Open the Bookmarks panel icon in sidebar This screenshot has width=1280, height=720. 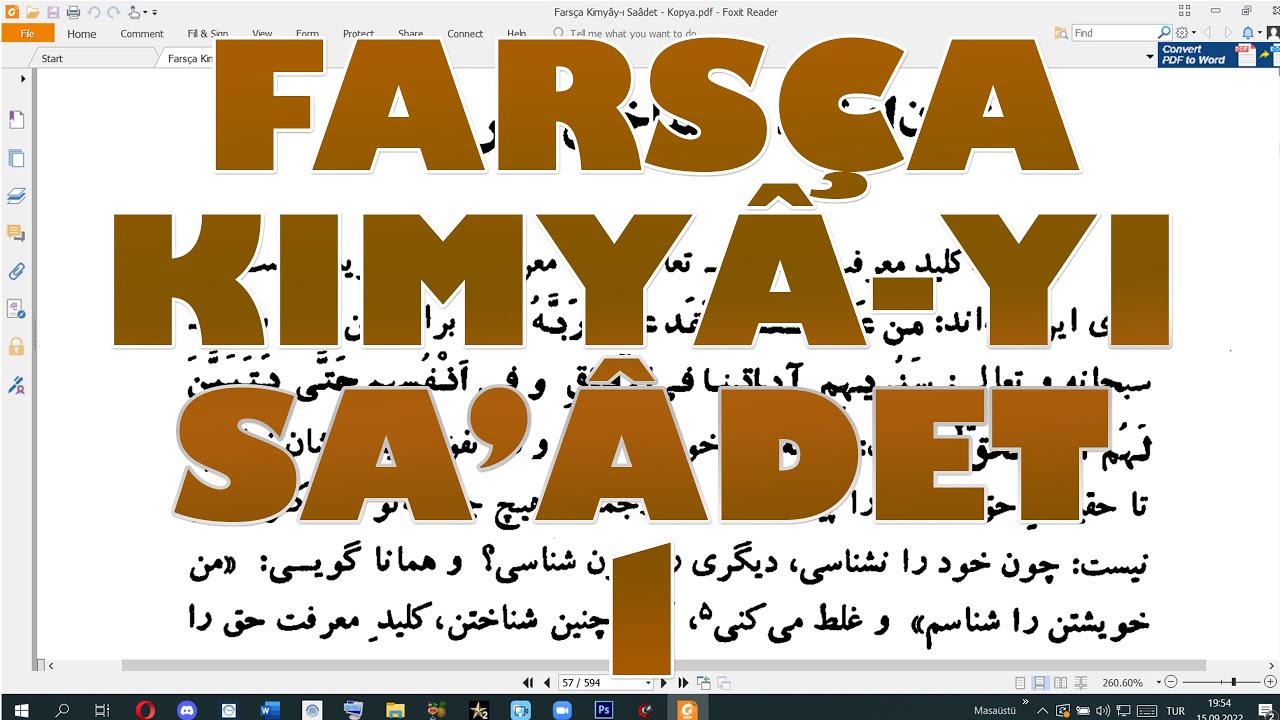[x=16, y=119]
